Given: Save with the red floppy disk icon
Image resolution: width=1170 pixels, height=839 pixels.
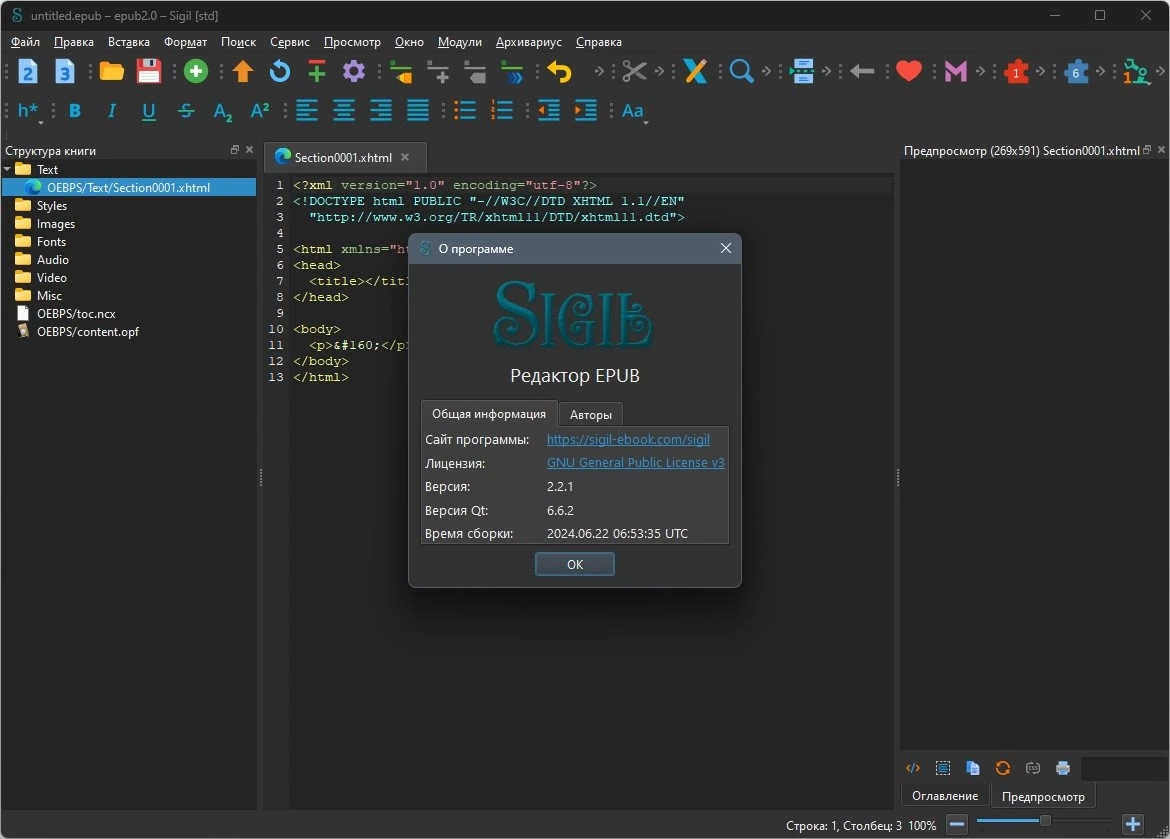Looking at the screenshot, I should [x=149, y=72].
